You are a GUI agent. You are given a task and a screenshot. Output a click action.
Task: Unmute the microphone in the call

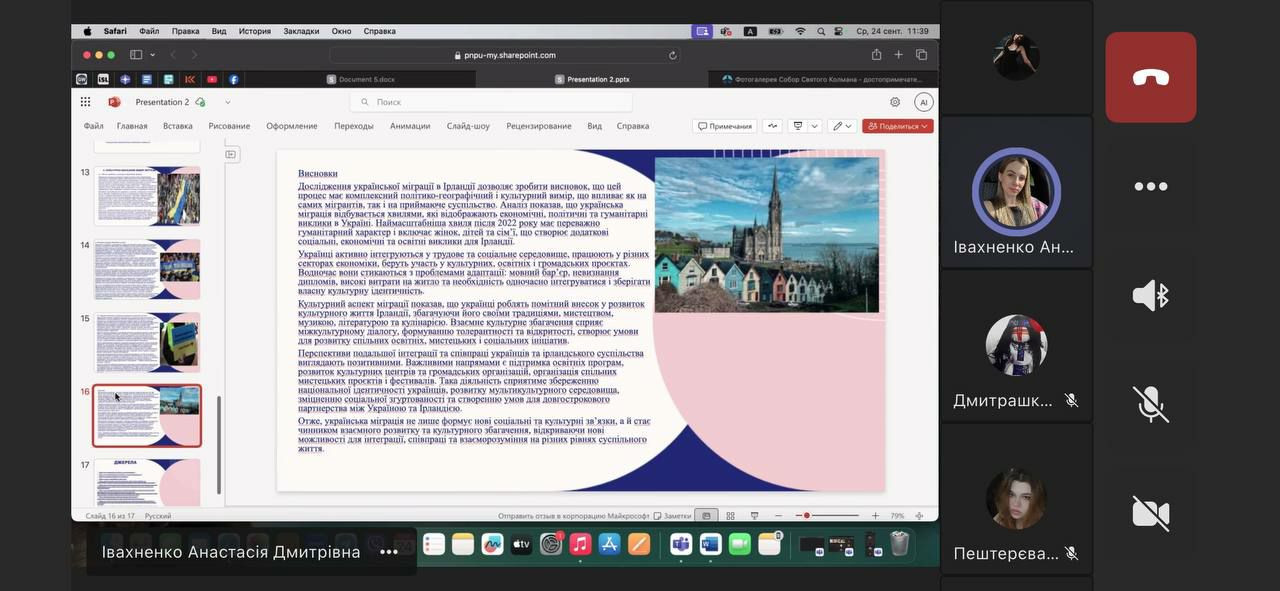pyautogui.click(x=1150, y=403)
